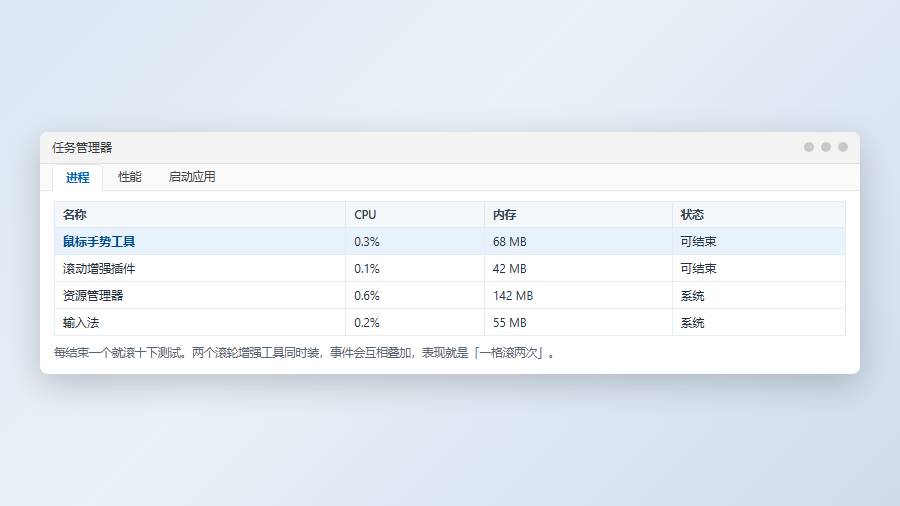
Task: Click 系统 status of 资源管理器
Action: click(692, 295)
